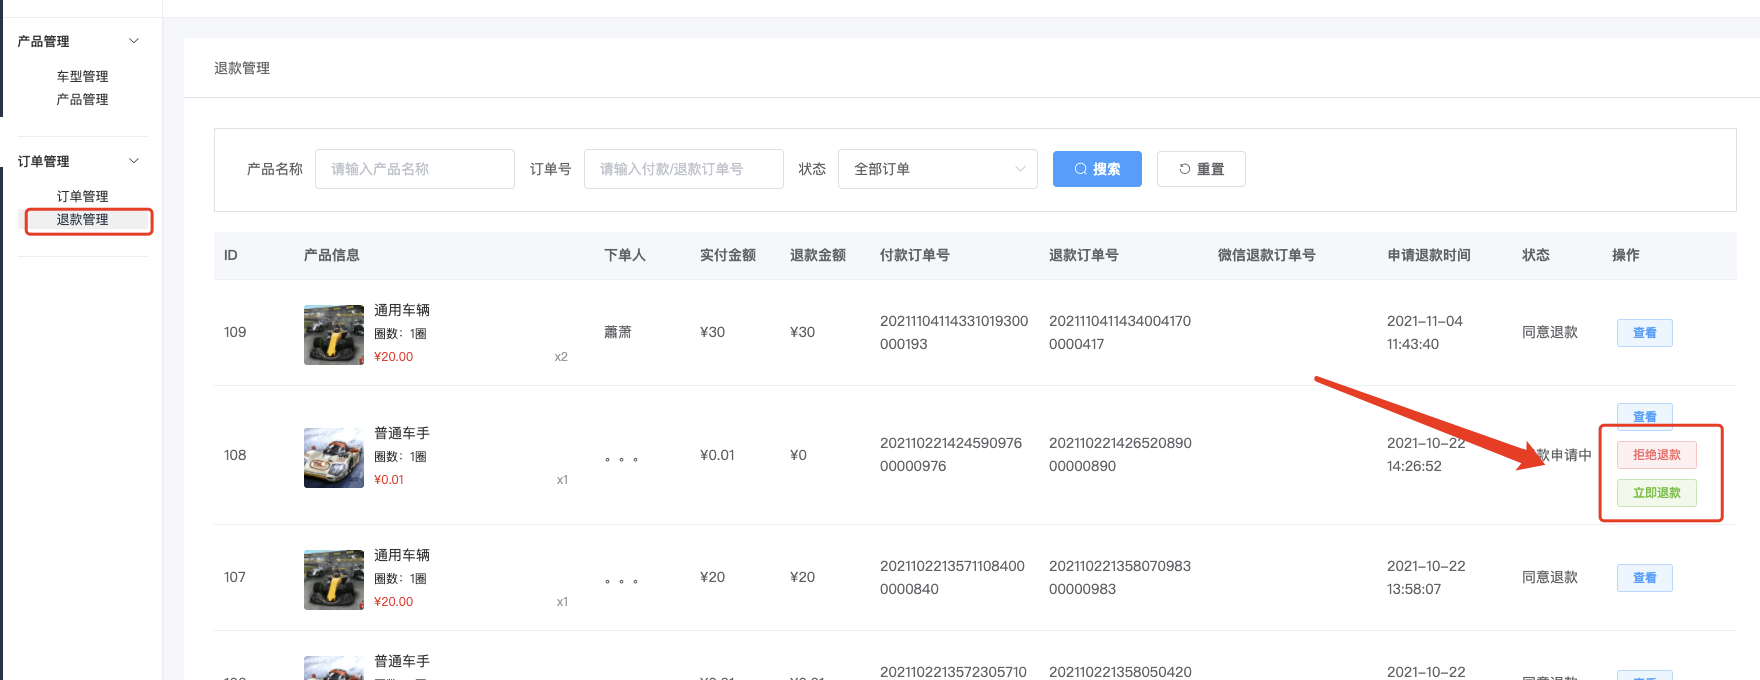Click red price ¥20.00 in order 109
Screen dimensions: 1760x680
coord(393,357)
